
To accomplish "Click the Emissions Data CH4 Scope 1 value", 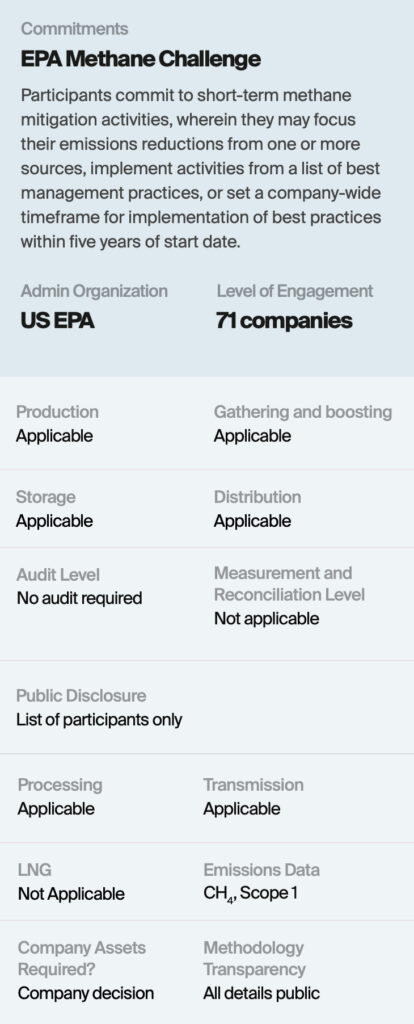I will click(x=251, y=893).
